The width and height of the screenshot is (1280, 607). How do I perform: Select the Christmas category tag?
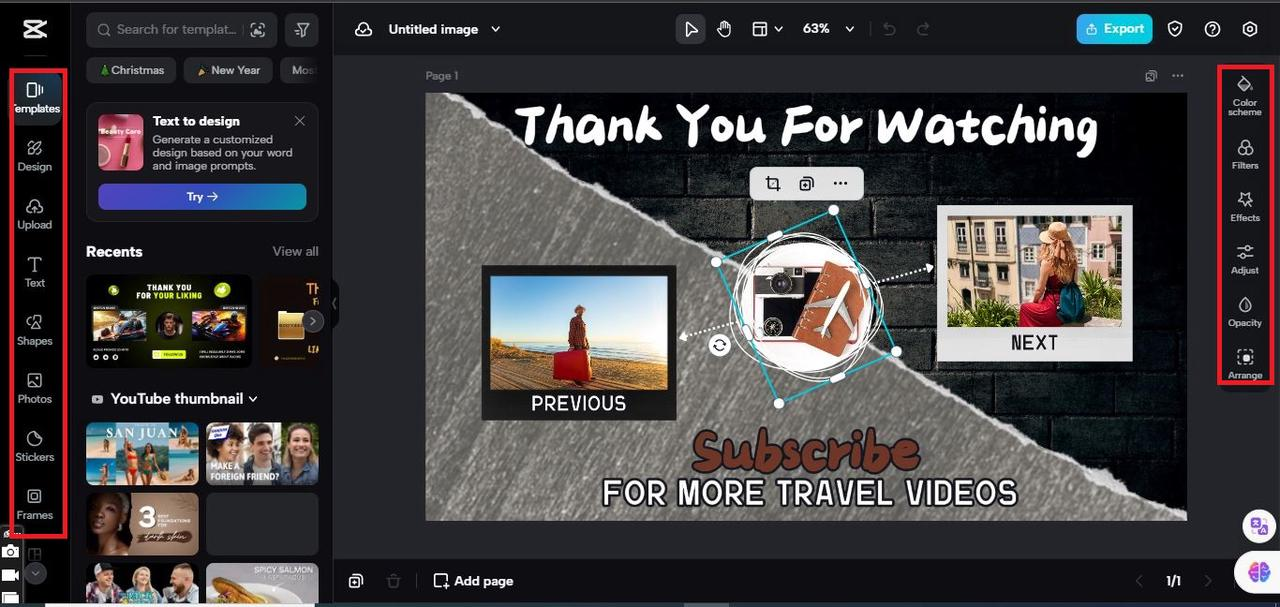point(131,70)
